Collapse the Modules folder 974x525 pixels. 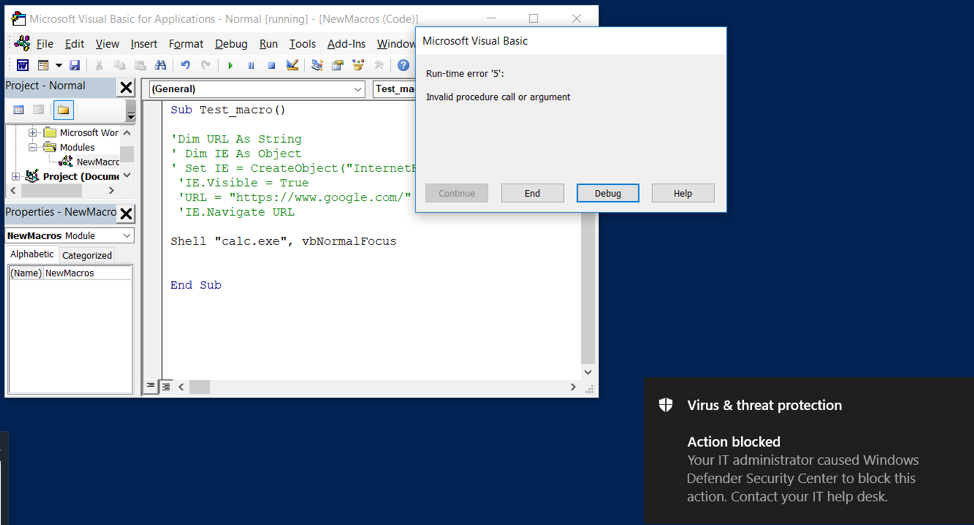[x=32, y=147]
